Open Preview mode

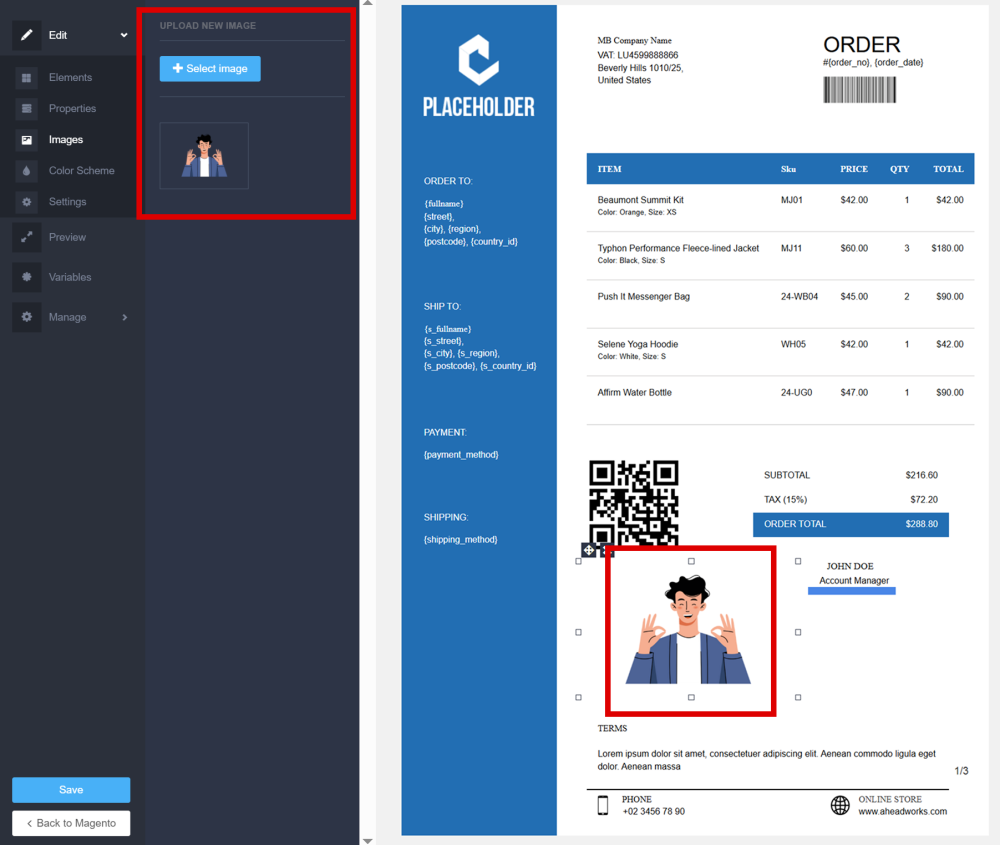[x=67, y=237]
